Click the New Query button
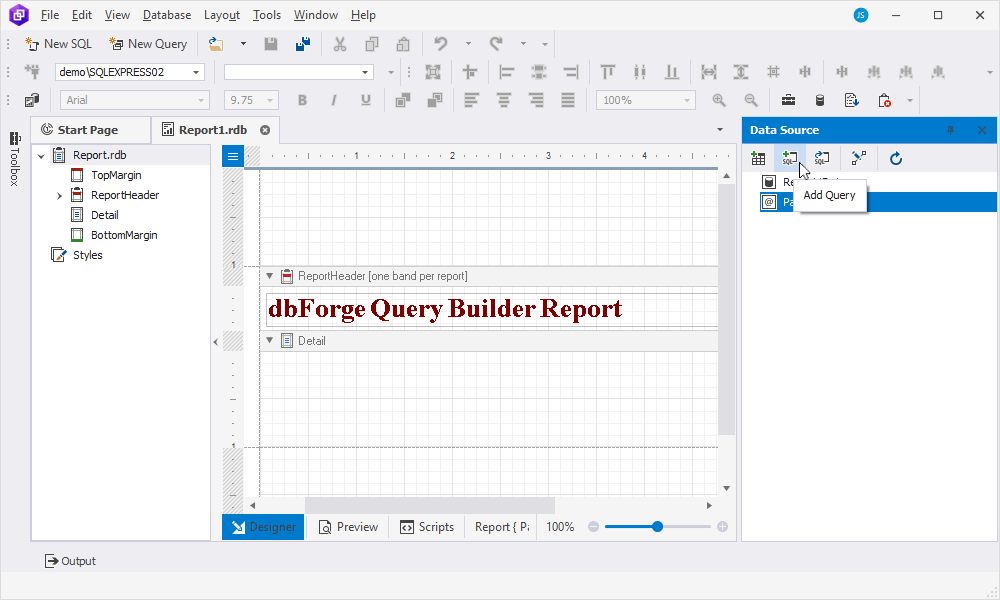Viewport: 1000px width, 600px height. pos(148,44)
